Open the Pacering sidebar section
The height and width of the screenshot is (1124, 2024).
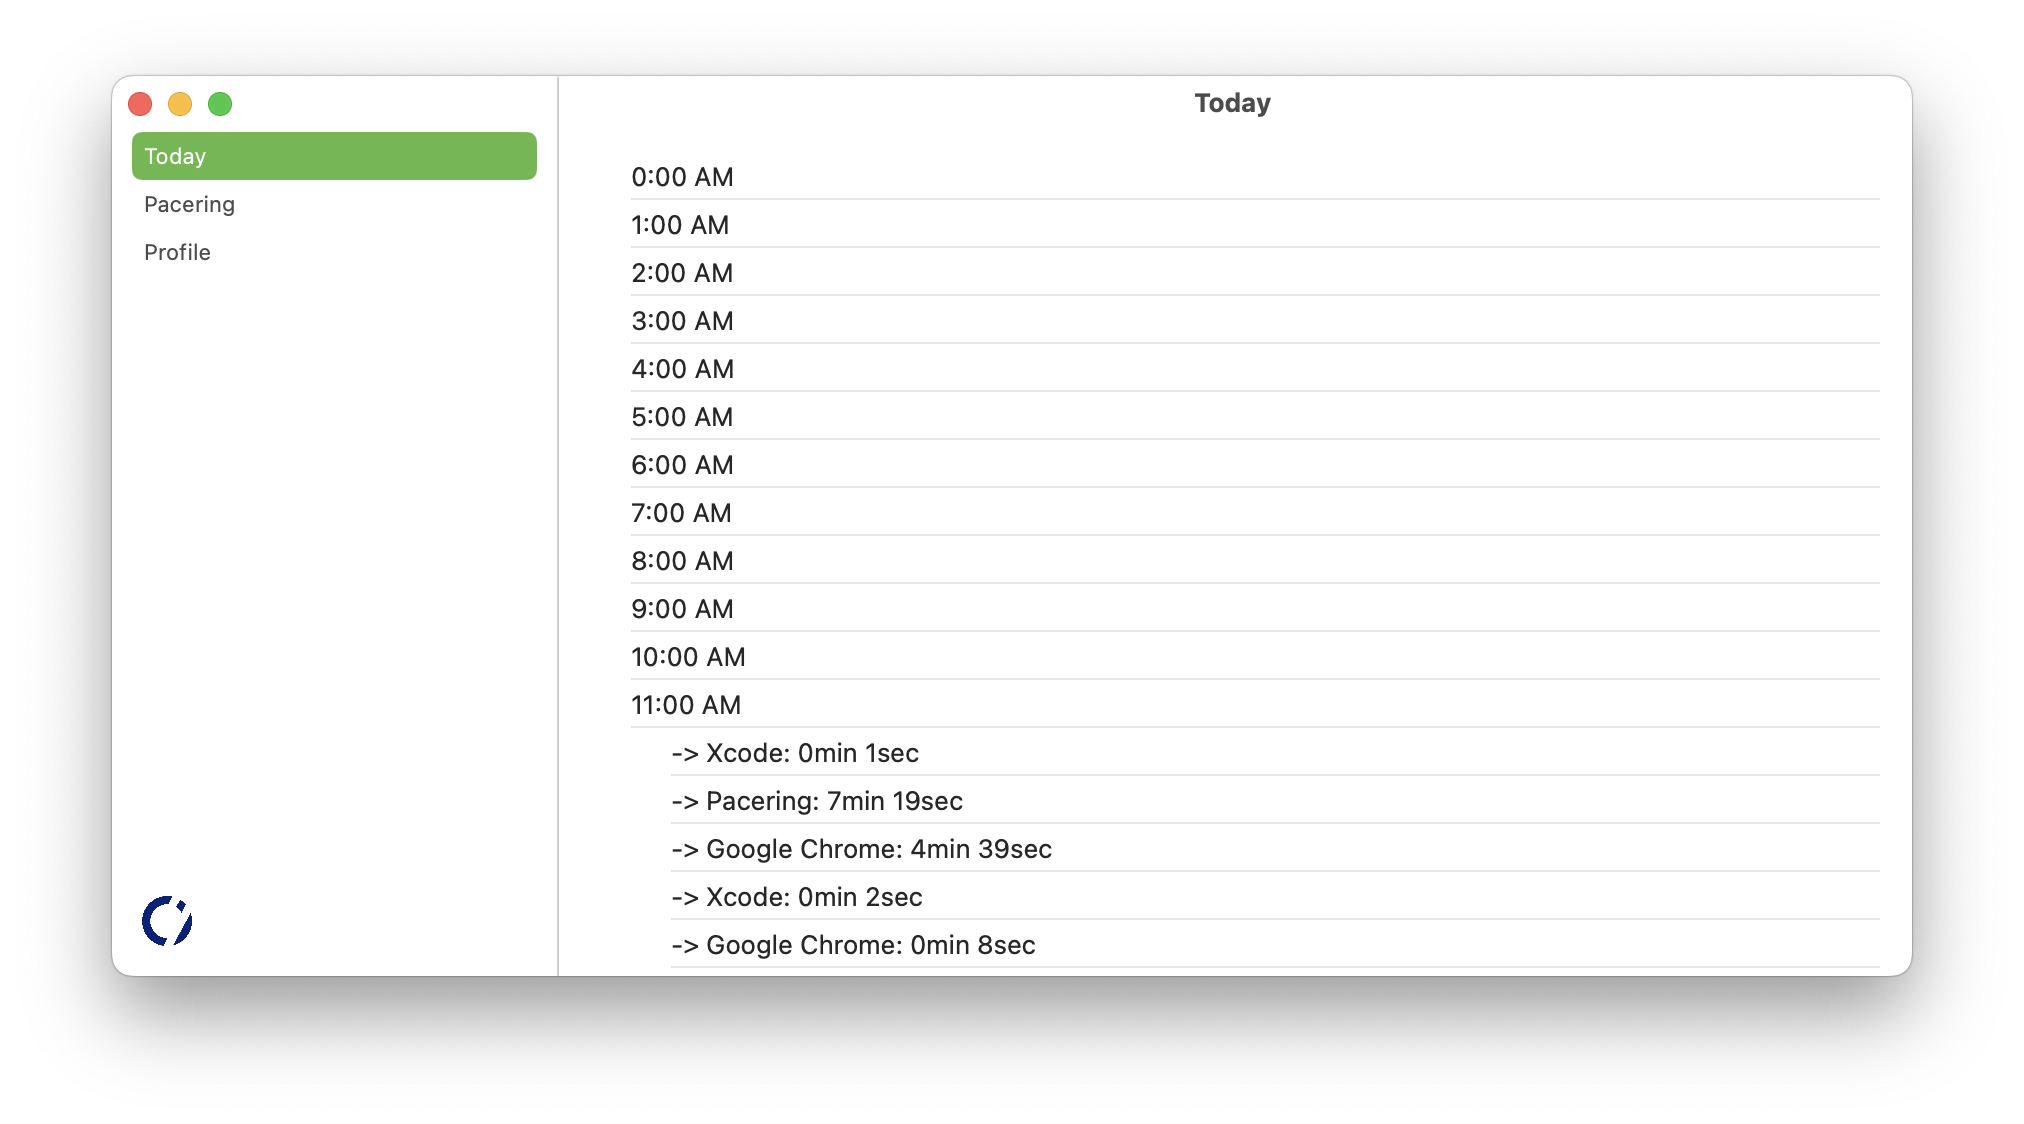334,204
